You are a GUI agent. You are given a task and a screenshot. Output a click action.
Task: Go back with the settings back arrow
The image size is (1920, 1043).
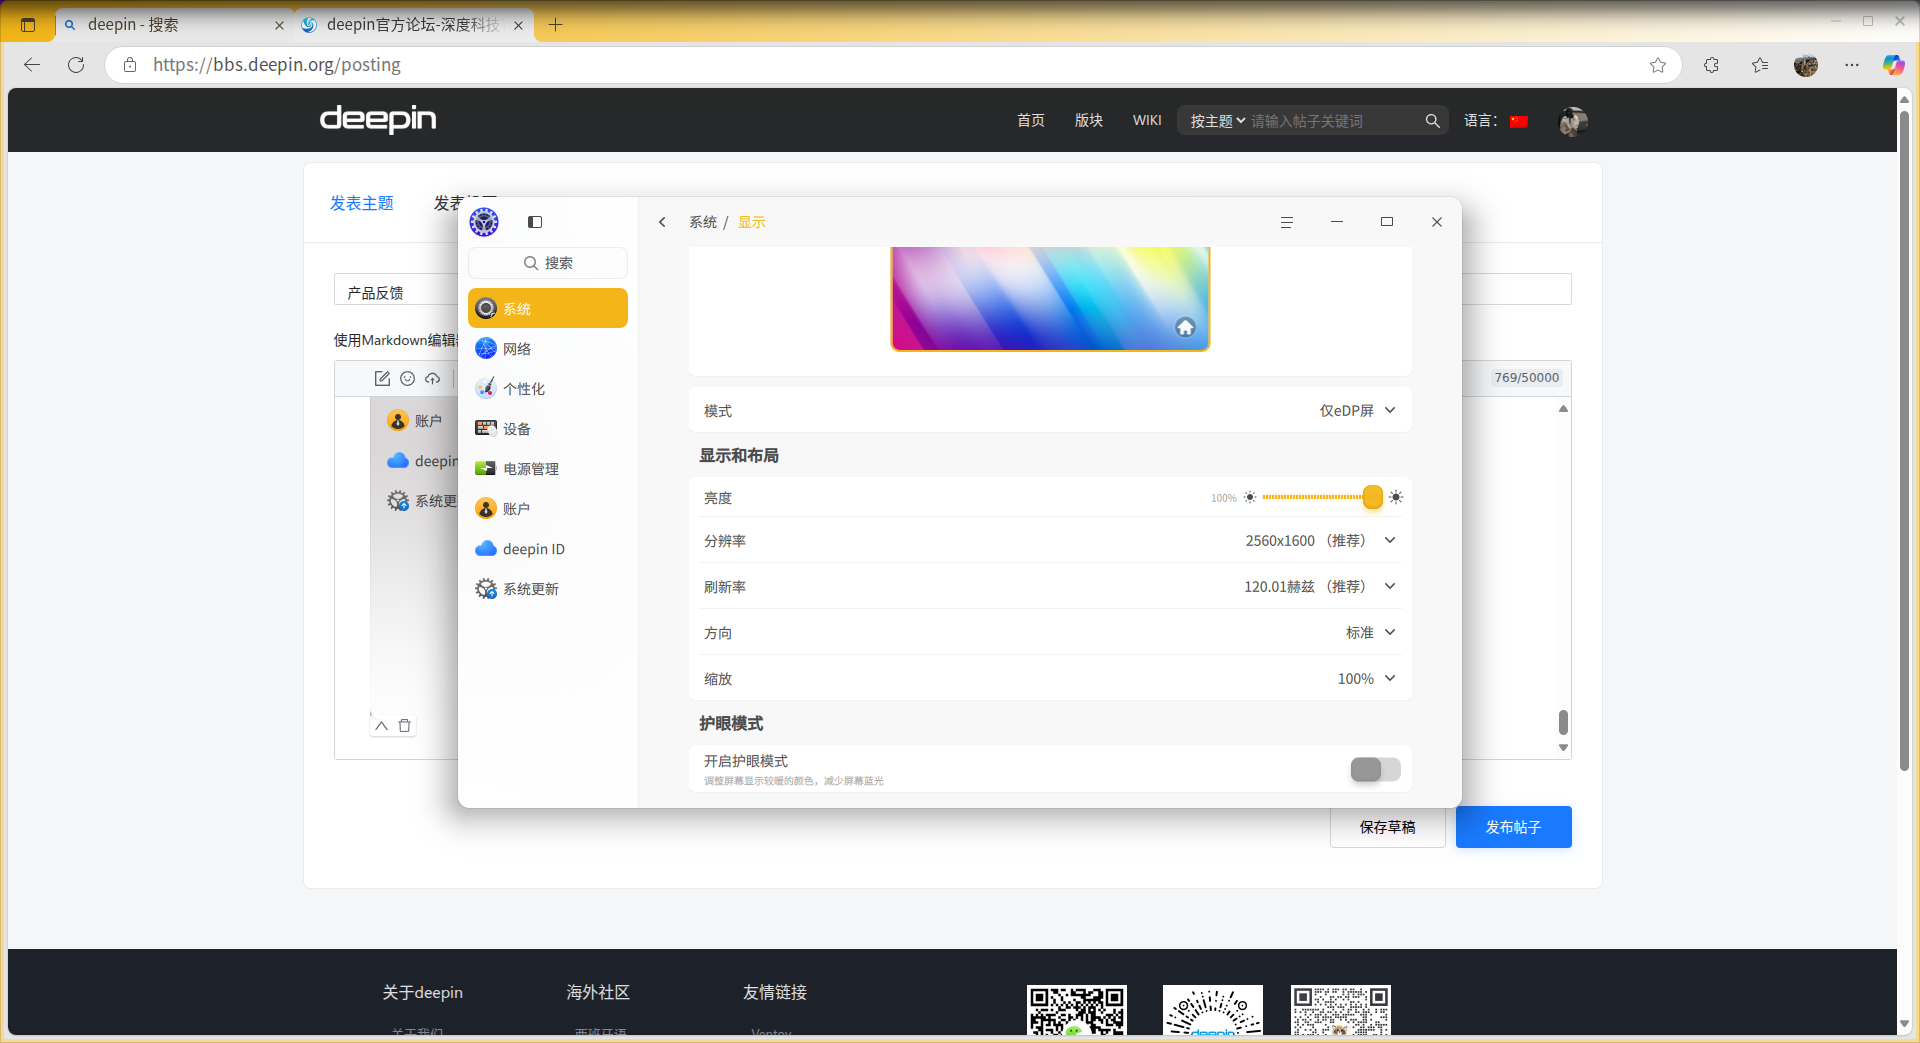click(x=662, y=222)
